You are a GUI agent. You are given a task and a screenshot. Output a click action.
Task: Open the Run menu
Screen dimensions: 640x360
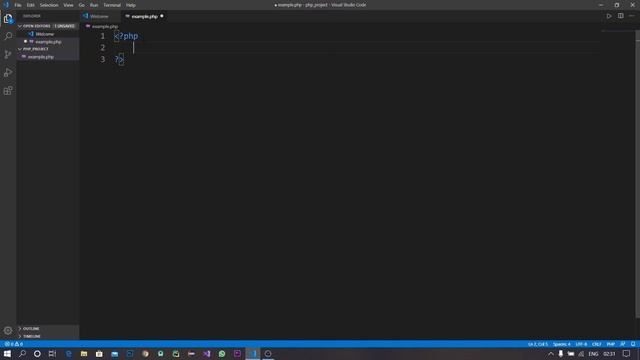(x=94, y=5)
